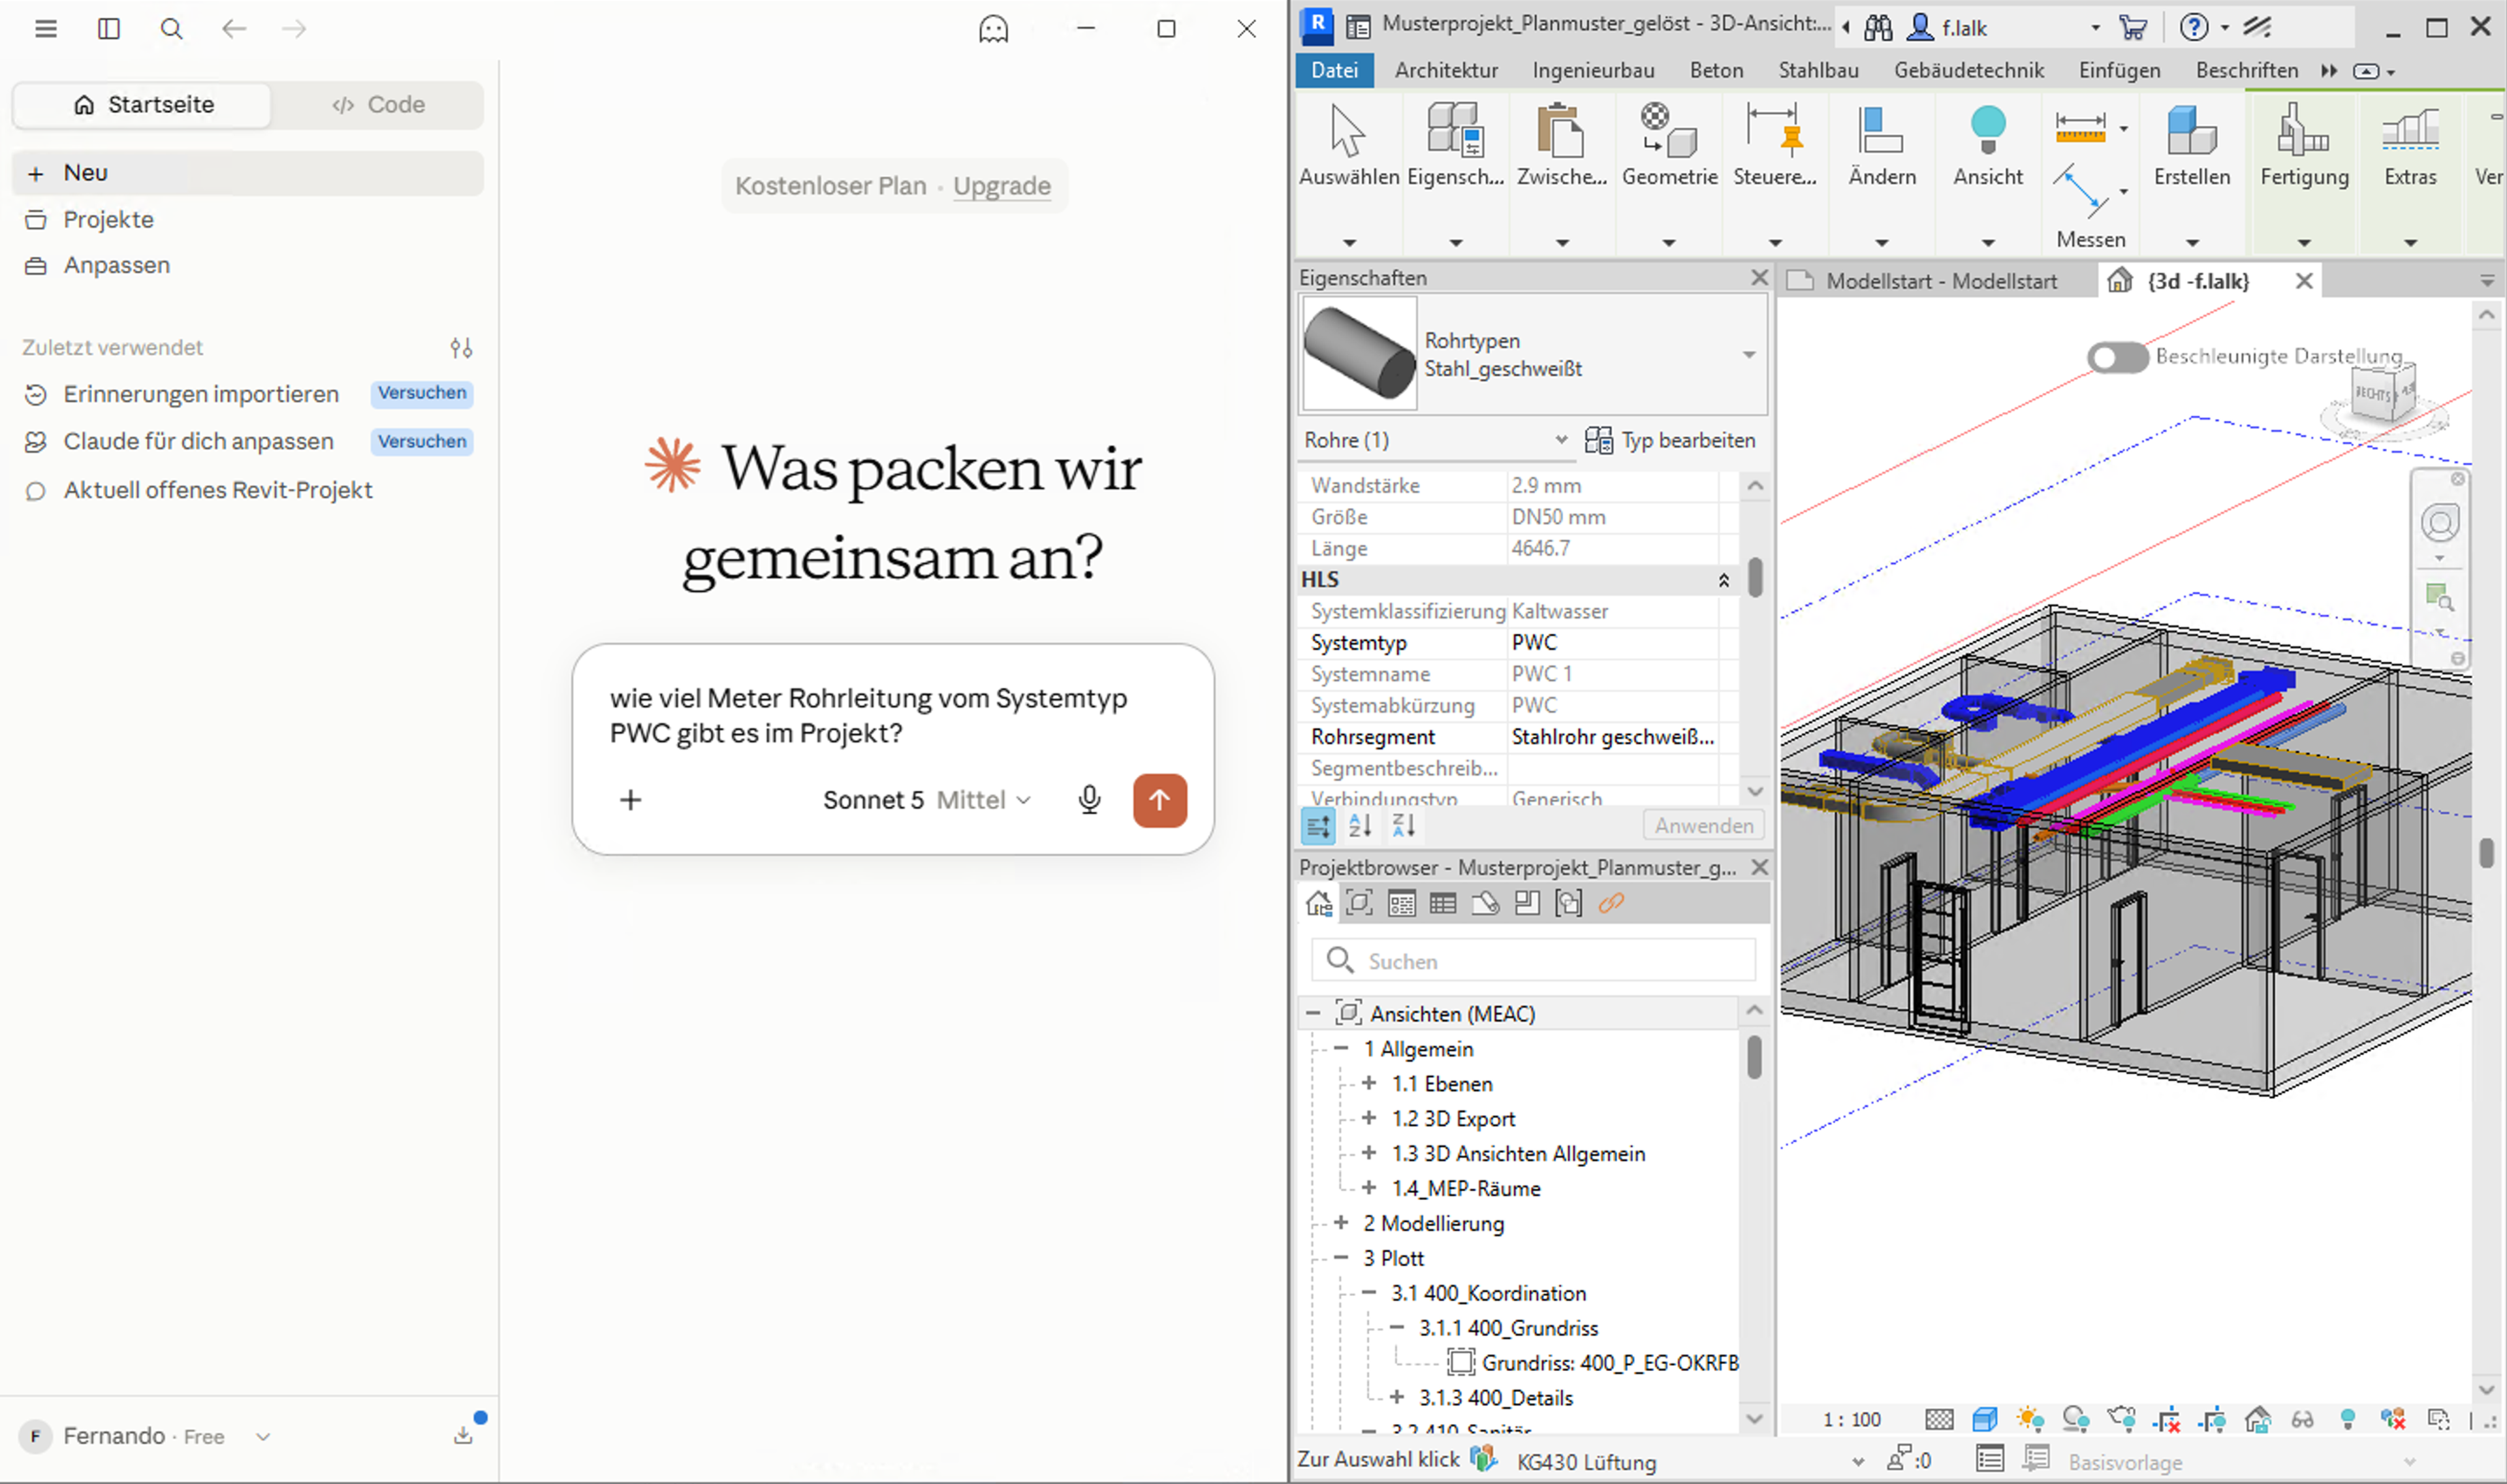Click the sun path icon in view bar
This screenshot has height=1484, width=2507.
tap(2030, 1420)
